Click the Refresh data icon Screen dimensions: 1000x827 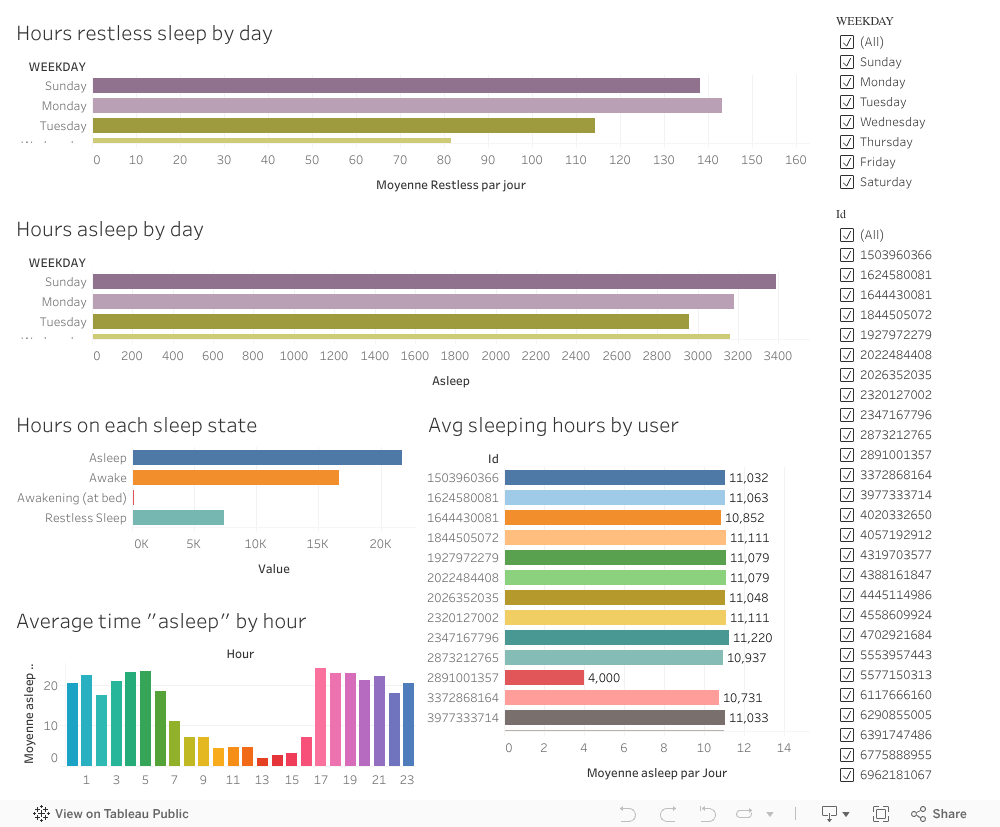744,814
